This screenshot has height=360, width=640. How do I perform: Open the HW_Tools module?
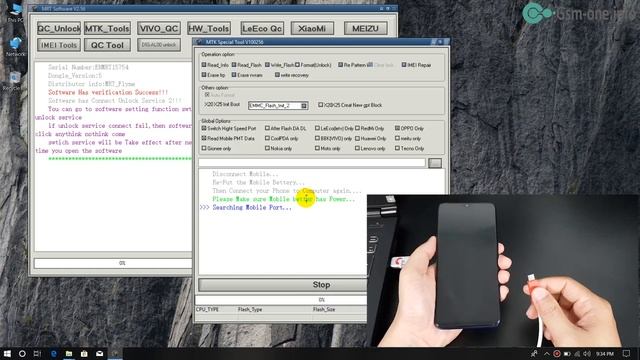click(209, 28)
